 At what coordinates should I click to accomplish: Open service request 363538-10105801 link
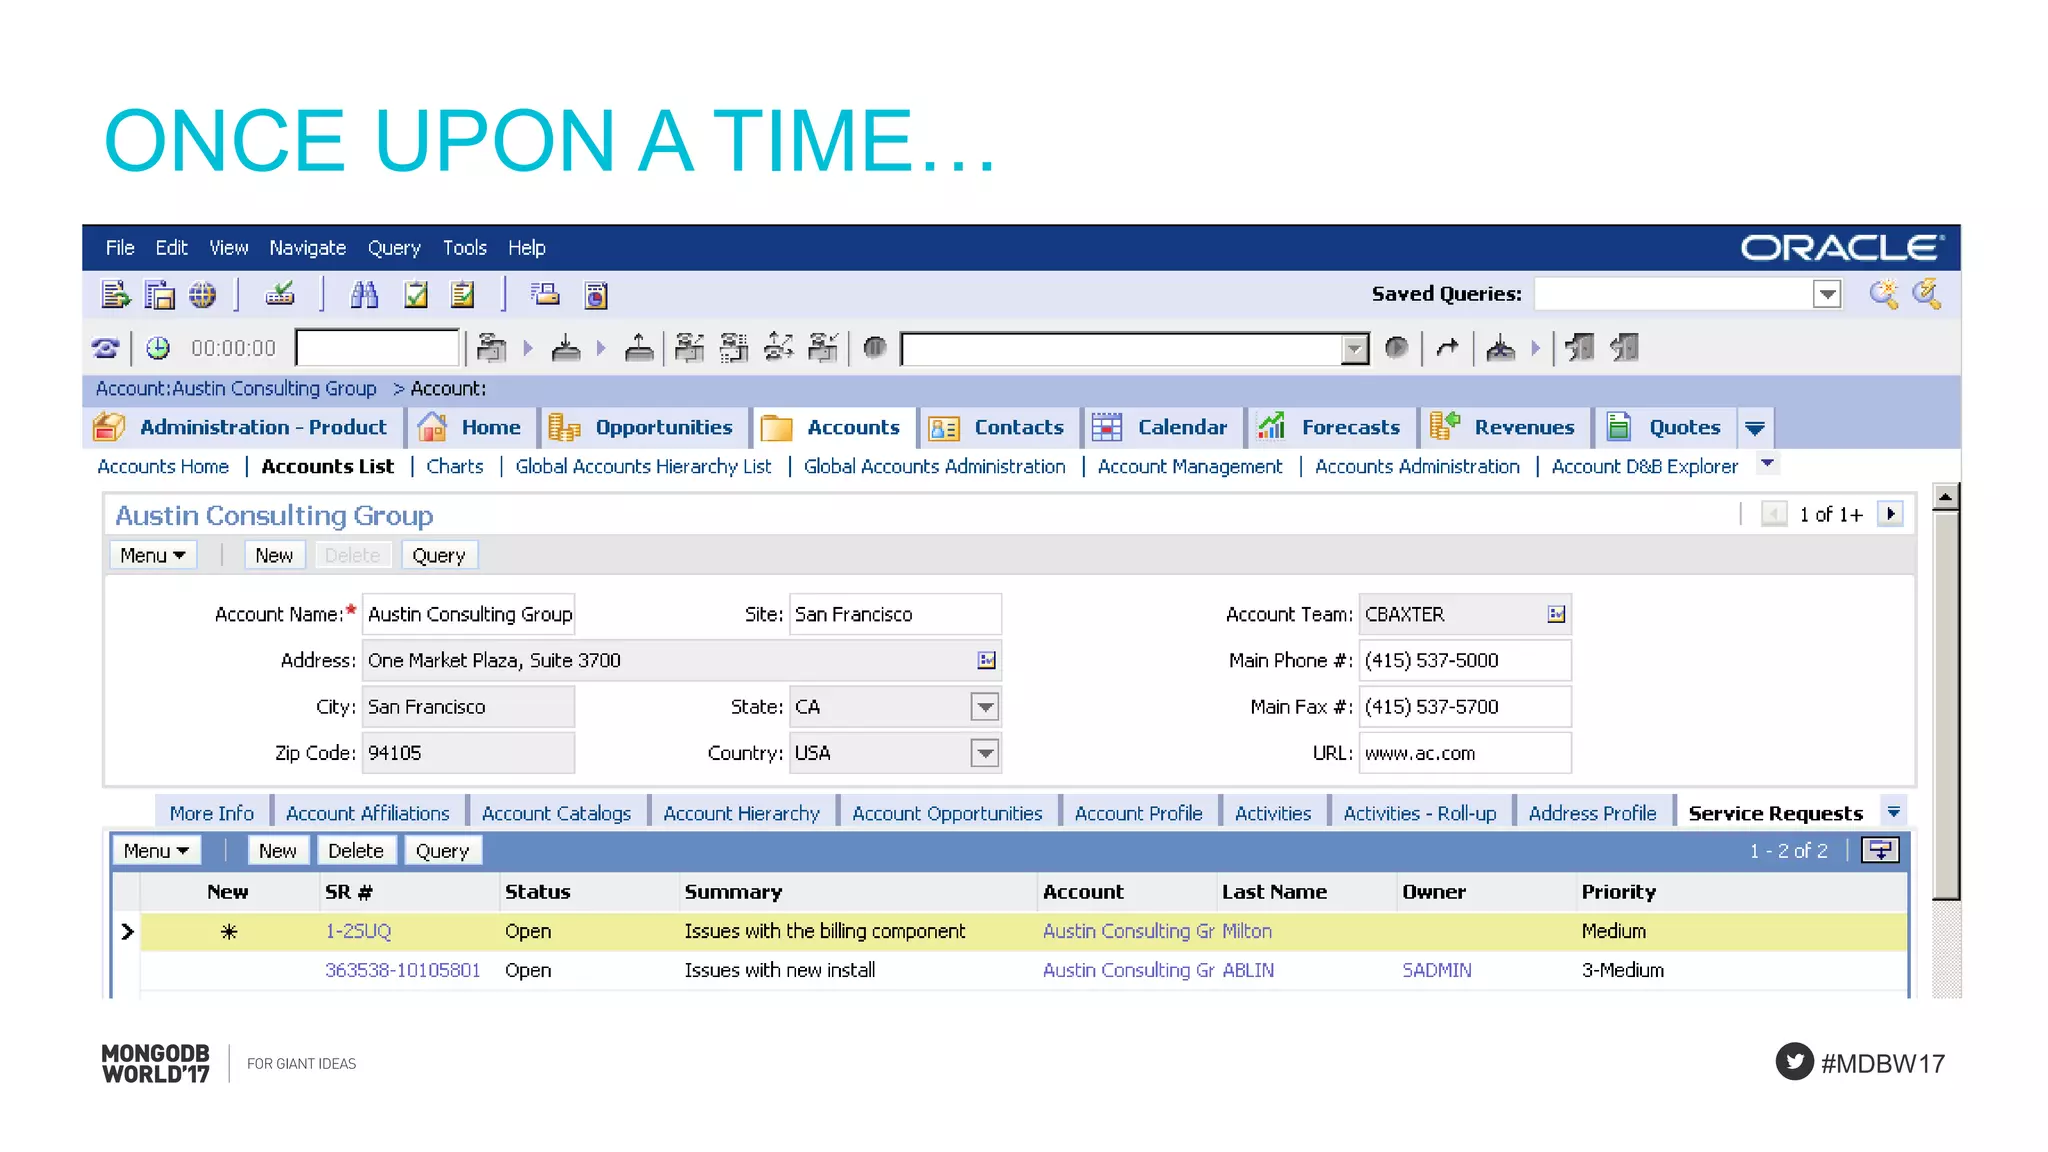click(402, 970)
